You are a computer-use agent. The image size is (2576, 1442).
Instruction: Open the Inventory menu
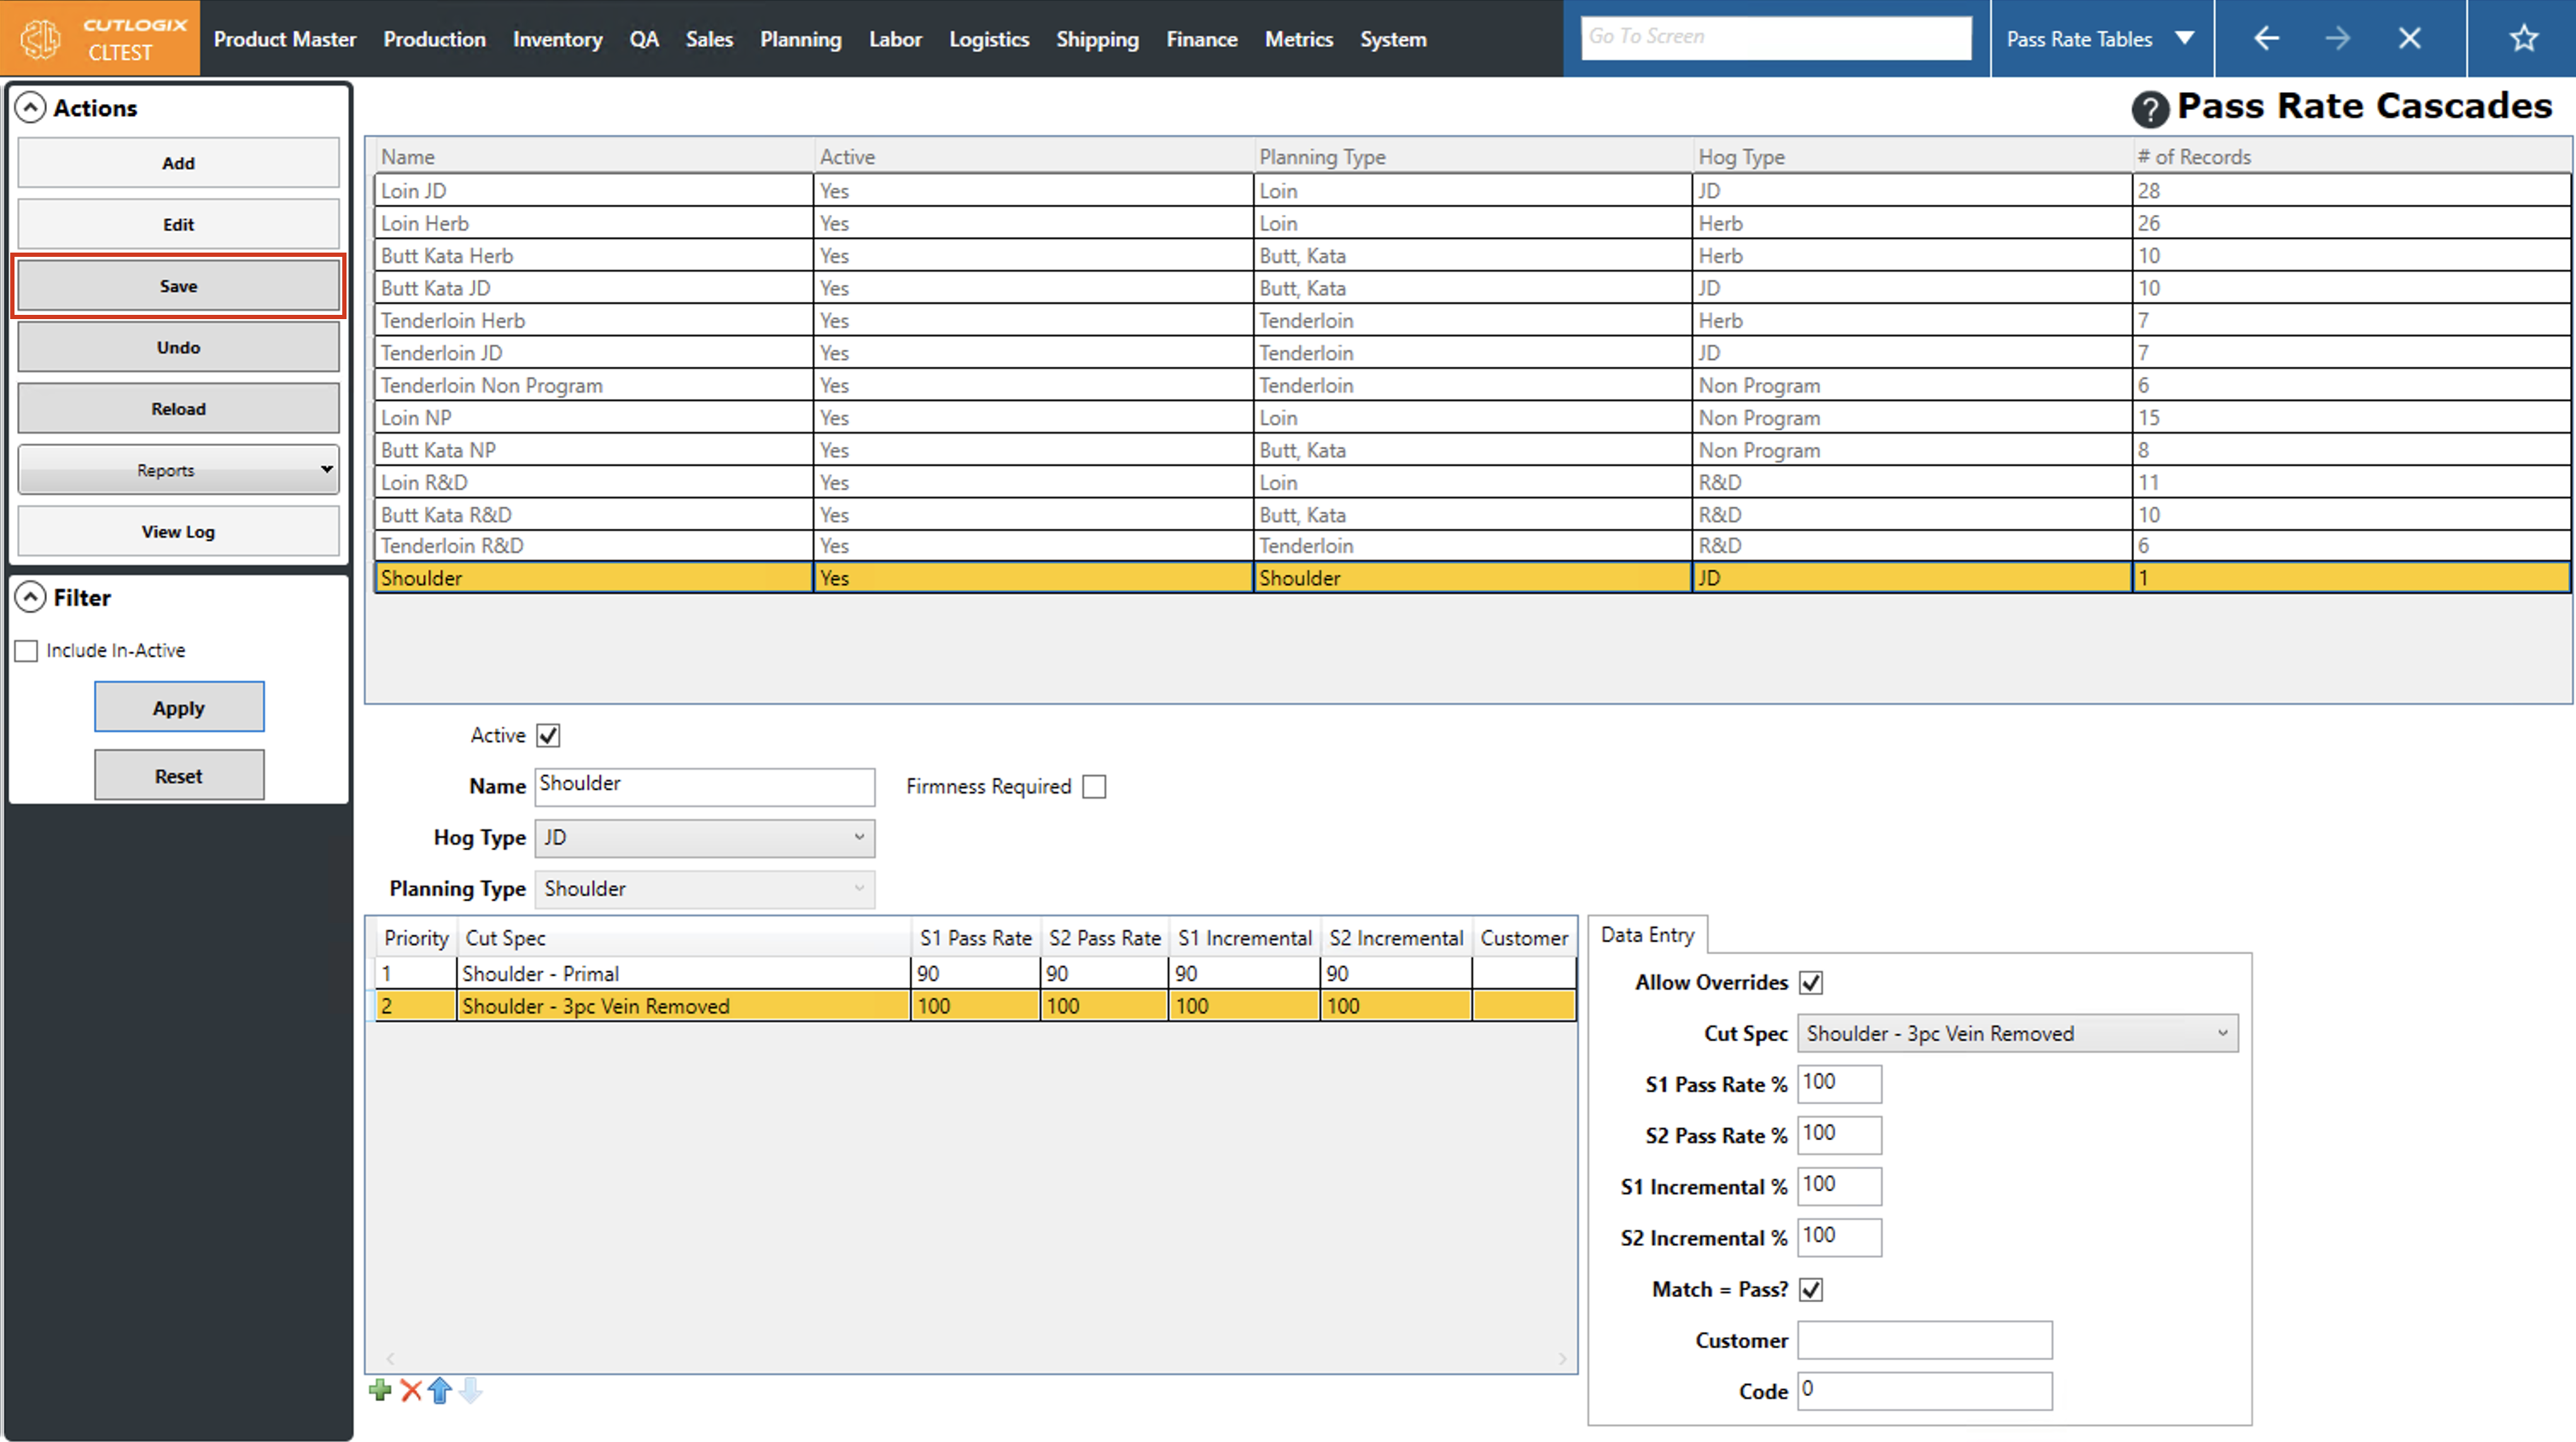pos(557,39)
